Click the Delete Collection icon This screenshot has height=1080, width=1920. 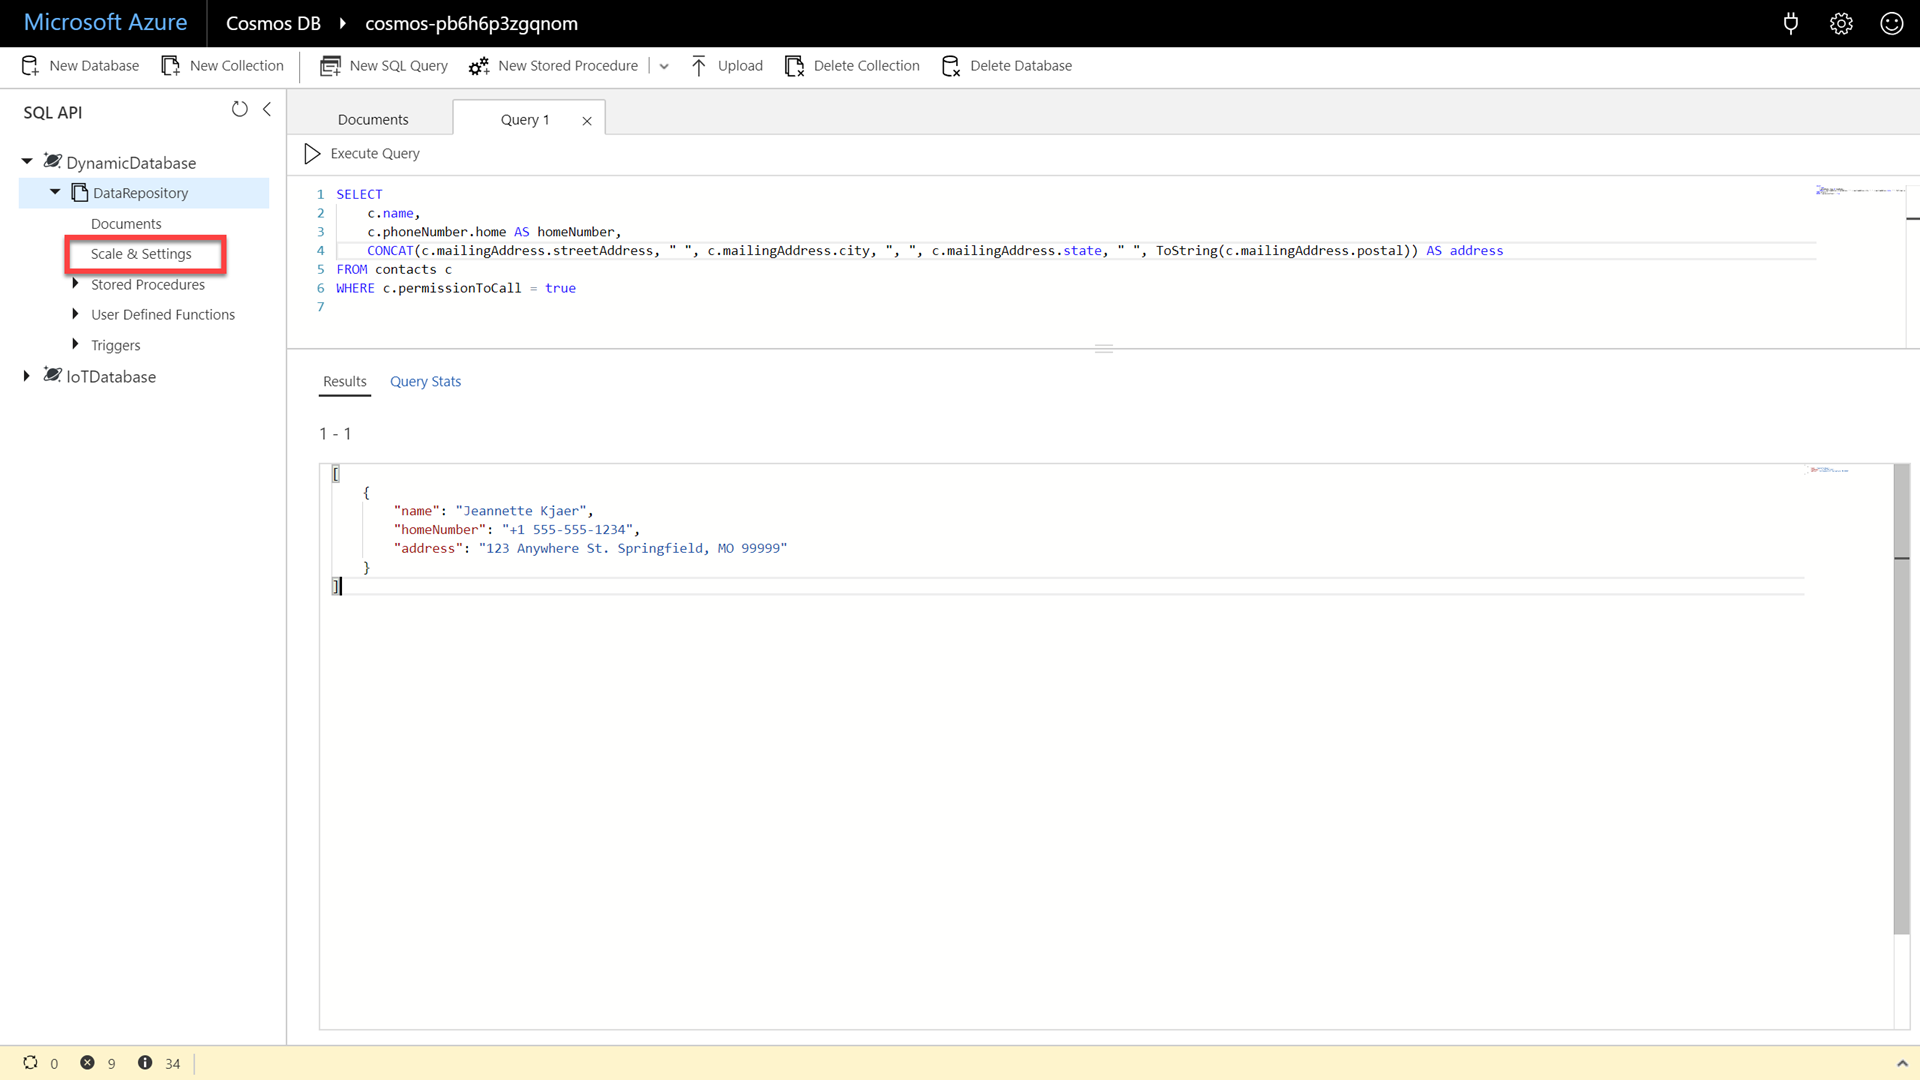[794, 66]
